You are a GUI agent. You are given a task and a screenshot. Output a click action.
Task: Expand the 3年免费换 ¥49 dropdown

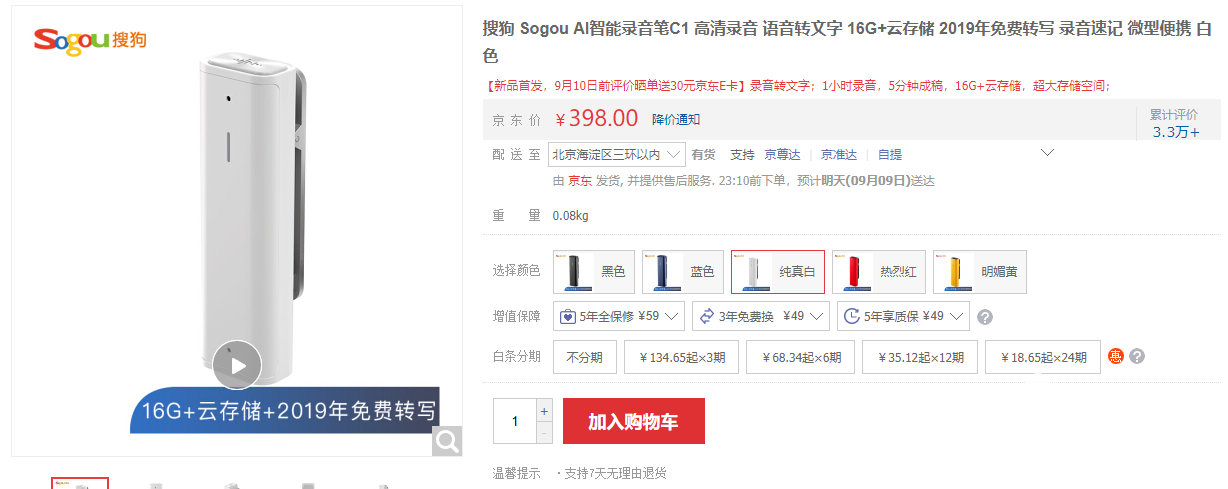click(x=760, y=317)
